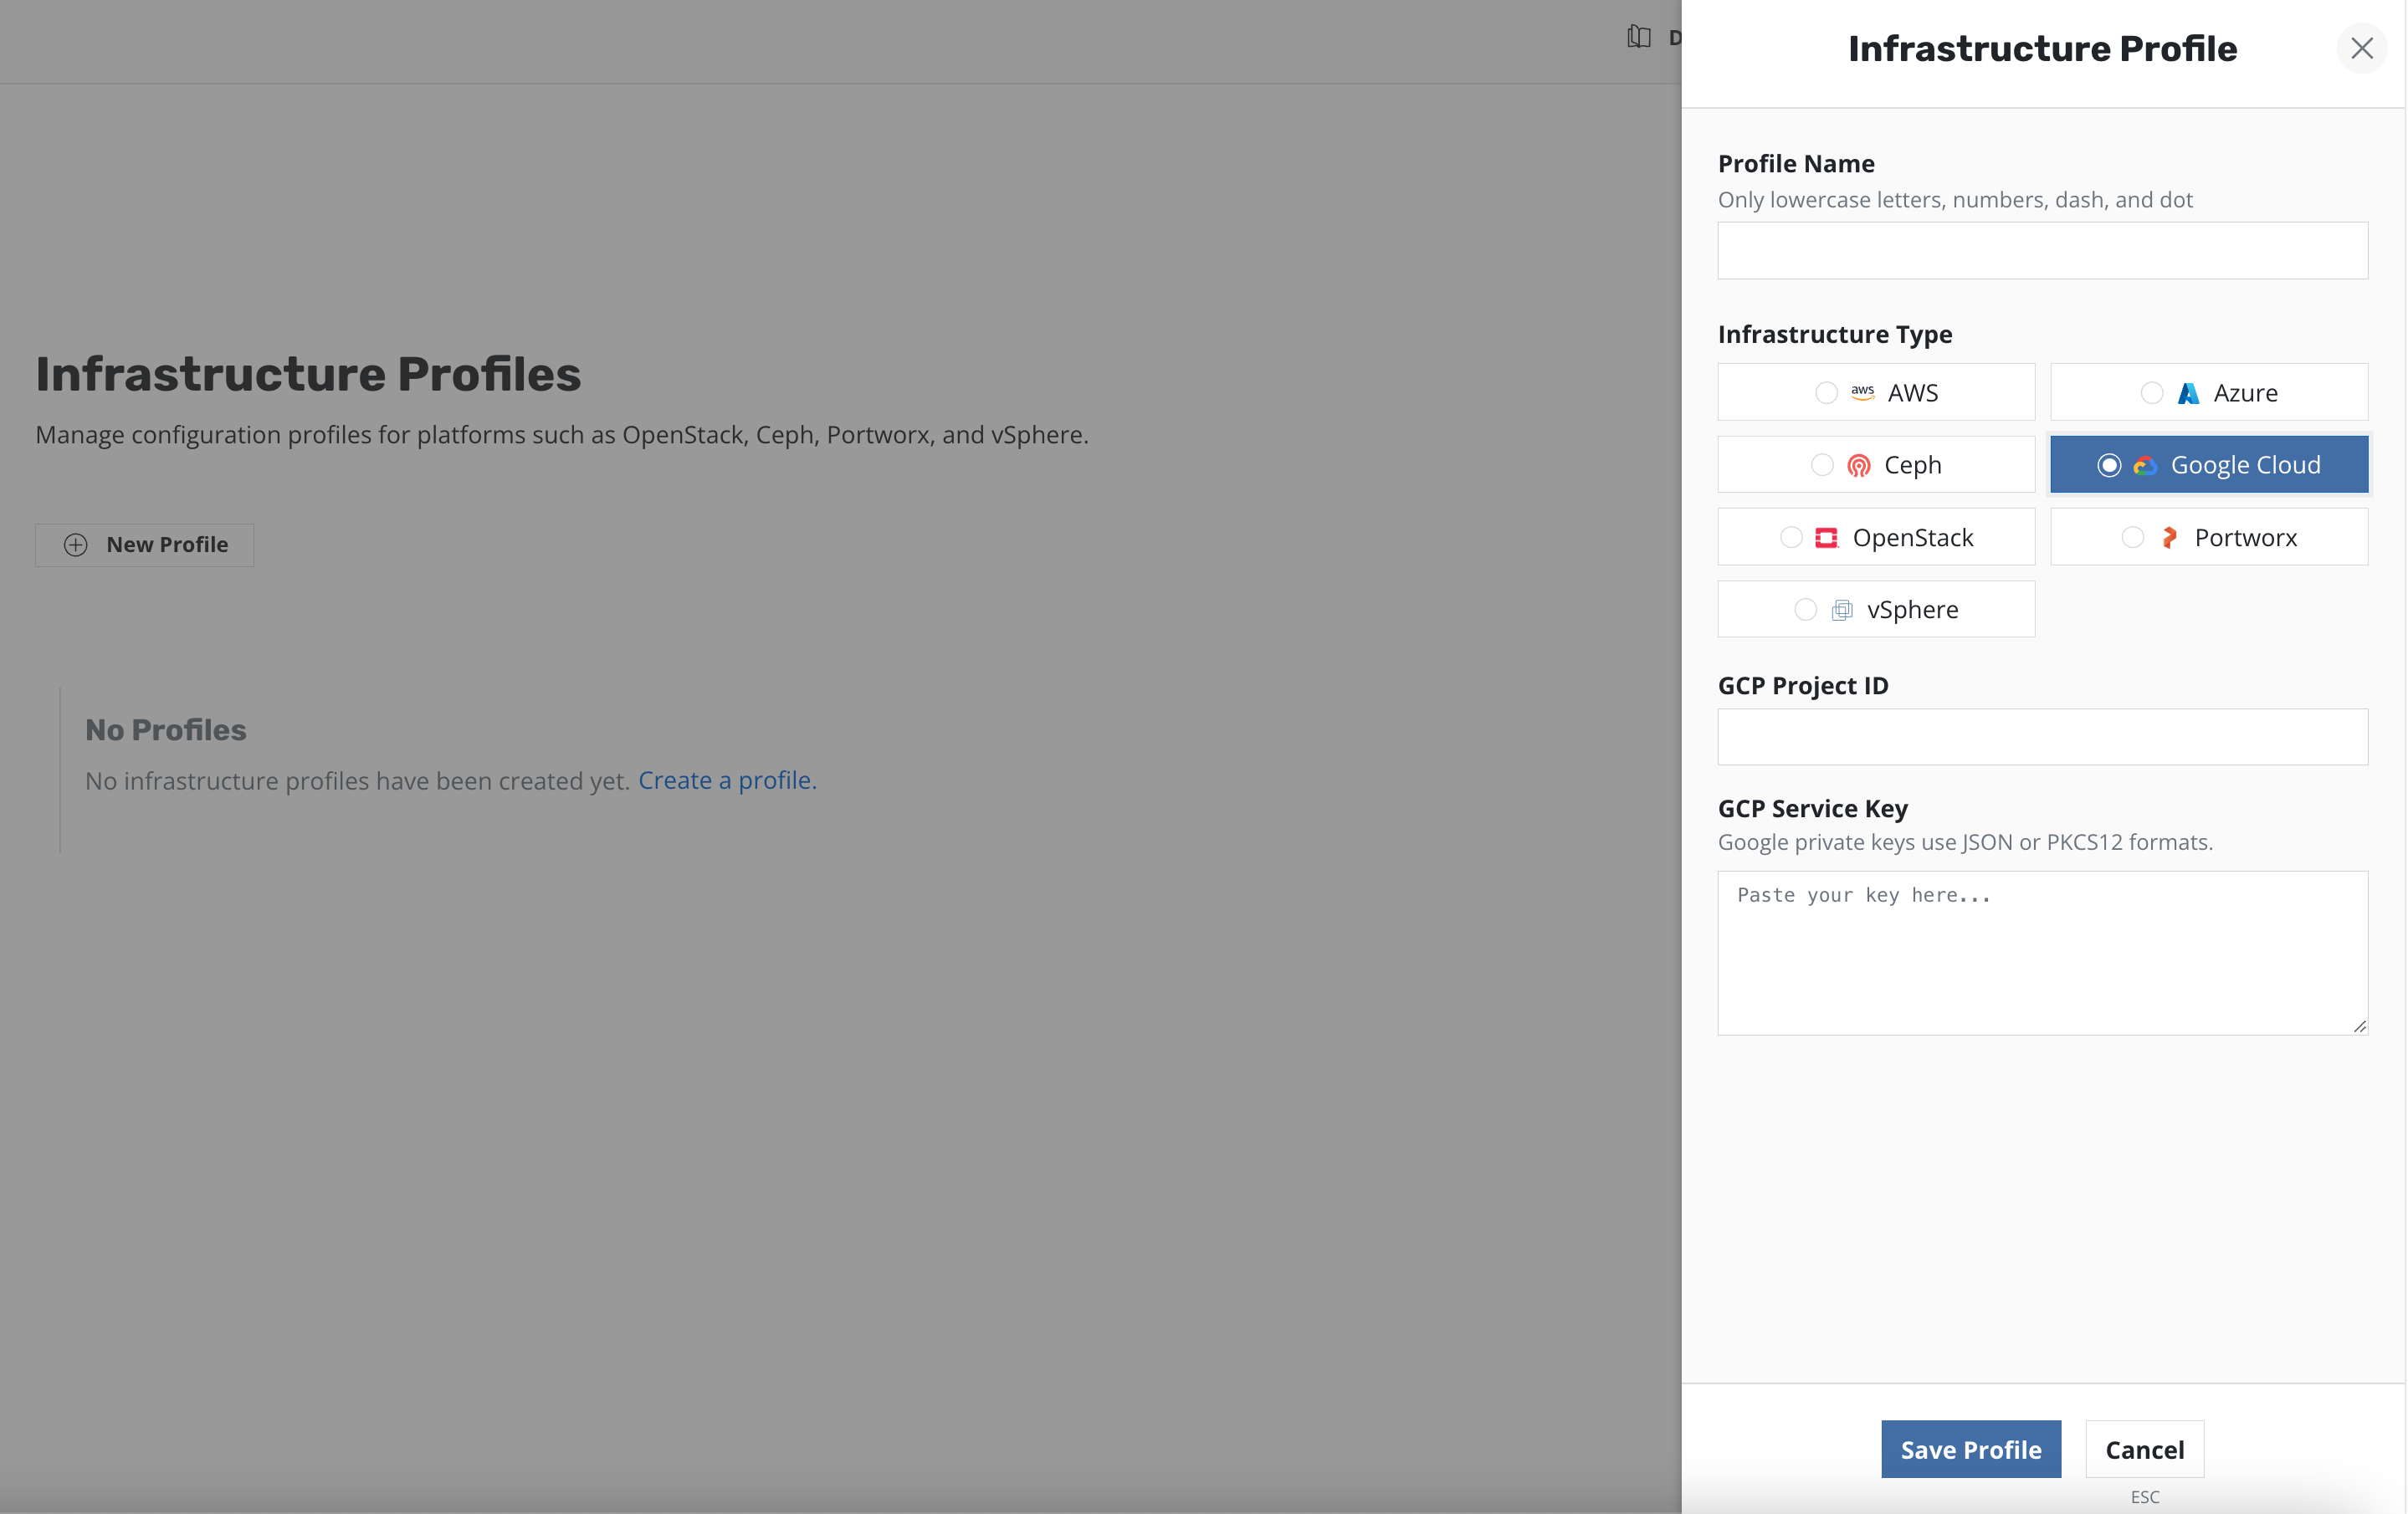2408x1514 pixels.
Task: Follow the Create a profile link
Action: [727, 780]
